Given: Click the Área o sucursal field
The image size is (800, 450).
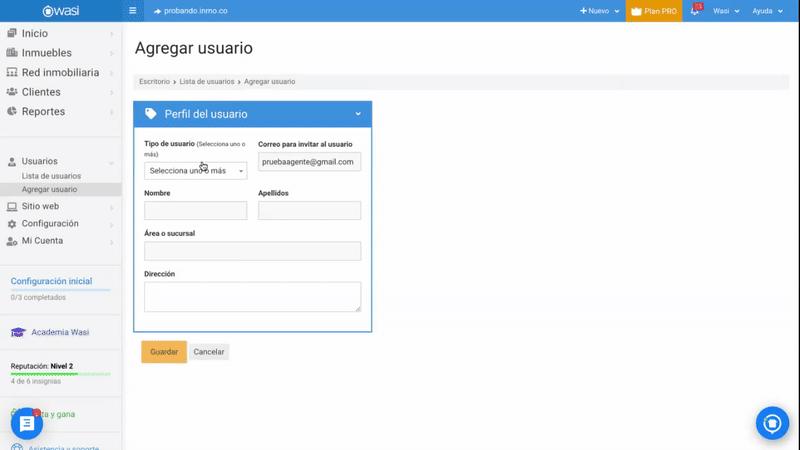Looking at the screenshot, I should click(253, 251).
